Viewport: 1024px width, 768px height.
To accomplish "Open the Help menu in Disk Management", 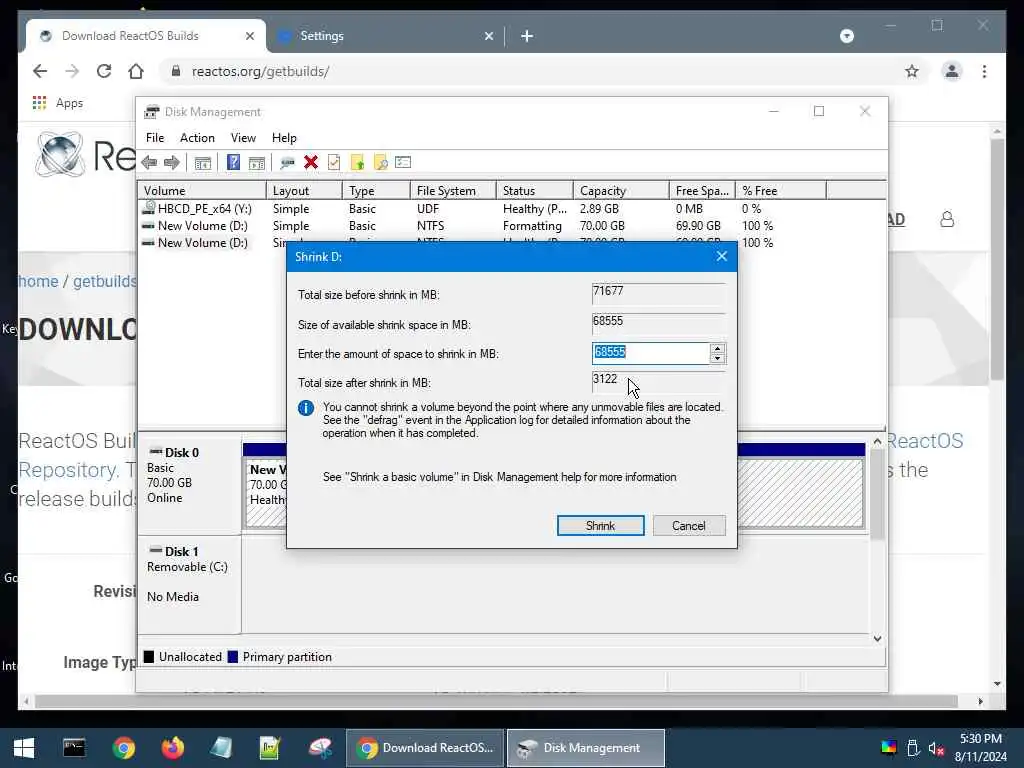I will pos(284,138).
